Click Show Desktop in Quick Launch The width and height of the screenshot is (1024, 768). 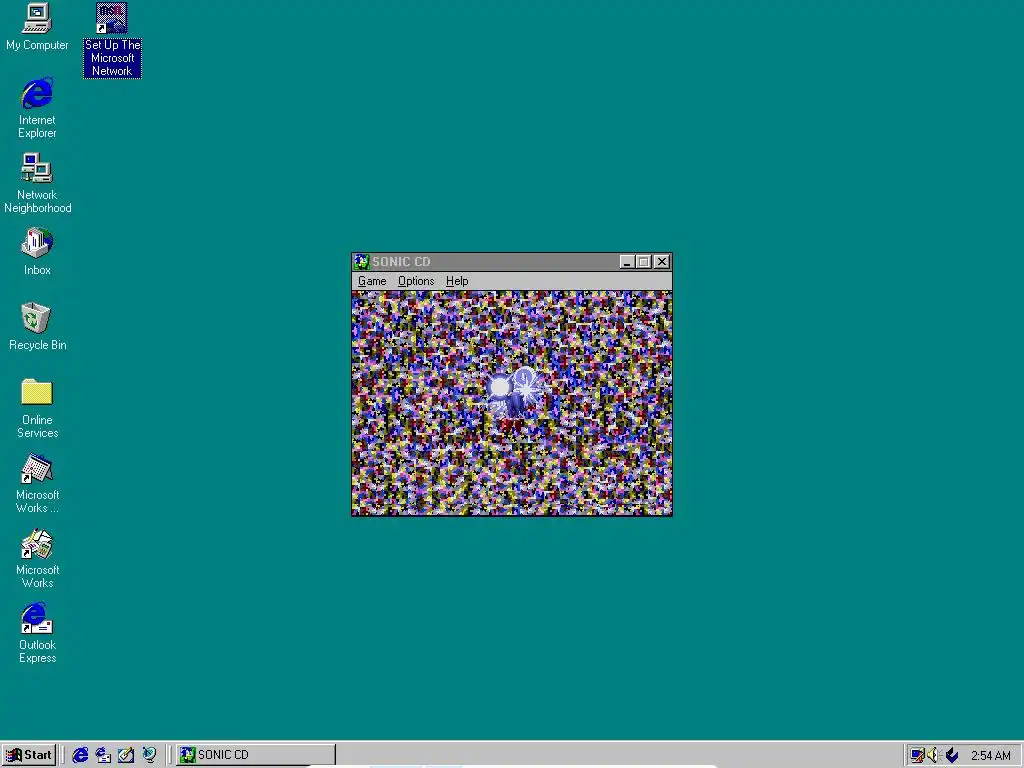click(x=126, y=755)
